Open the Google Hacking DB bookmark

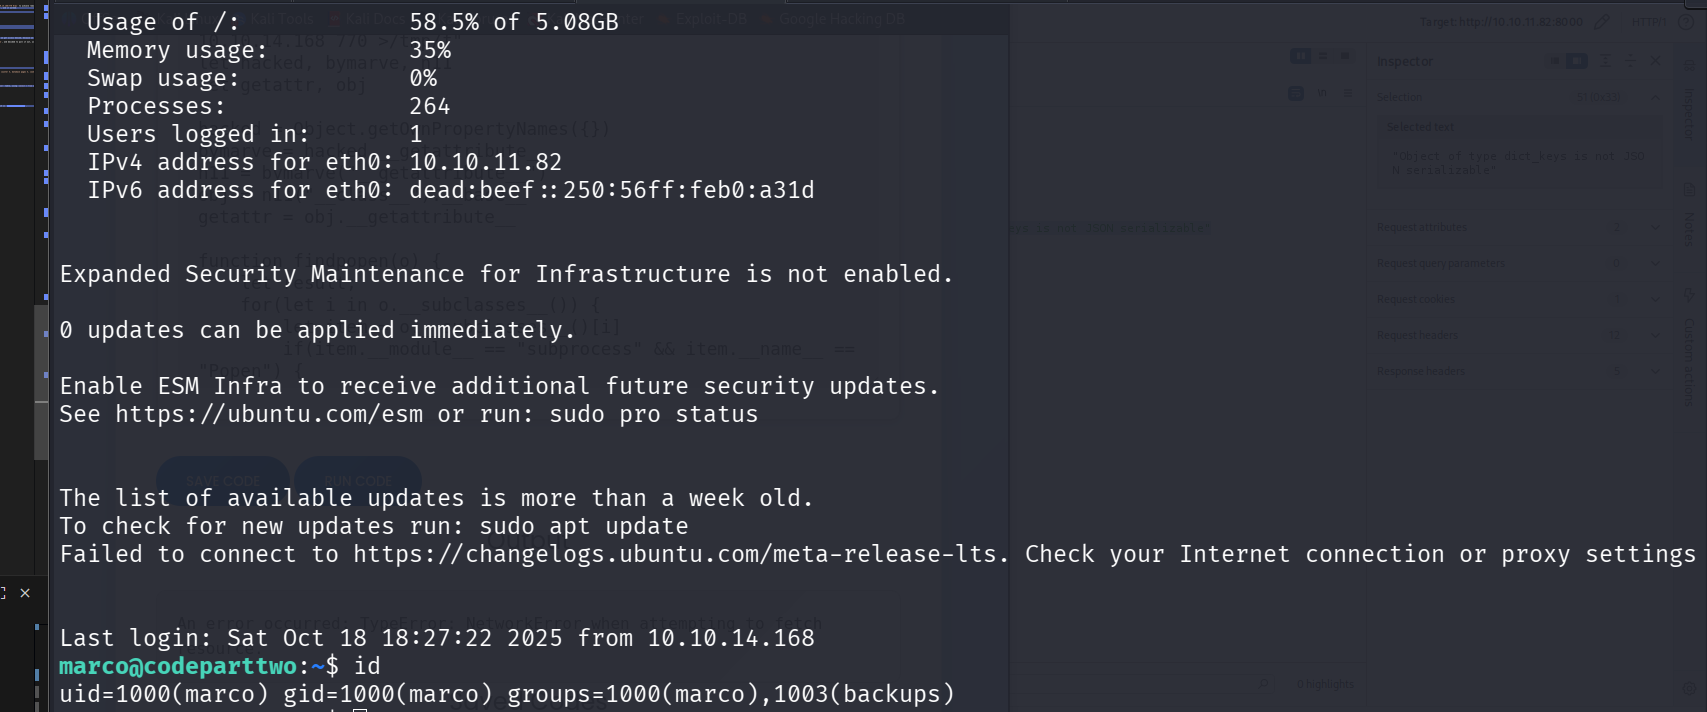tap(840, 19)
